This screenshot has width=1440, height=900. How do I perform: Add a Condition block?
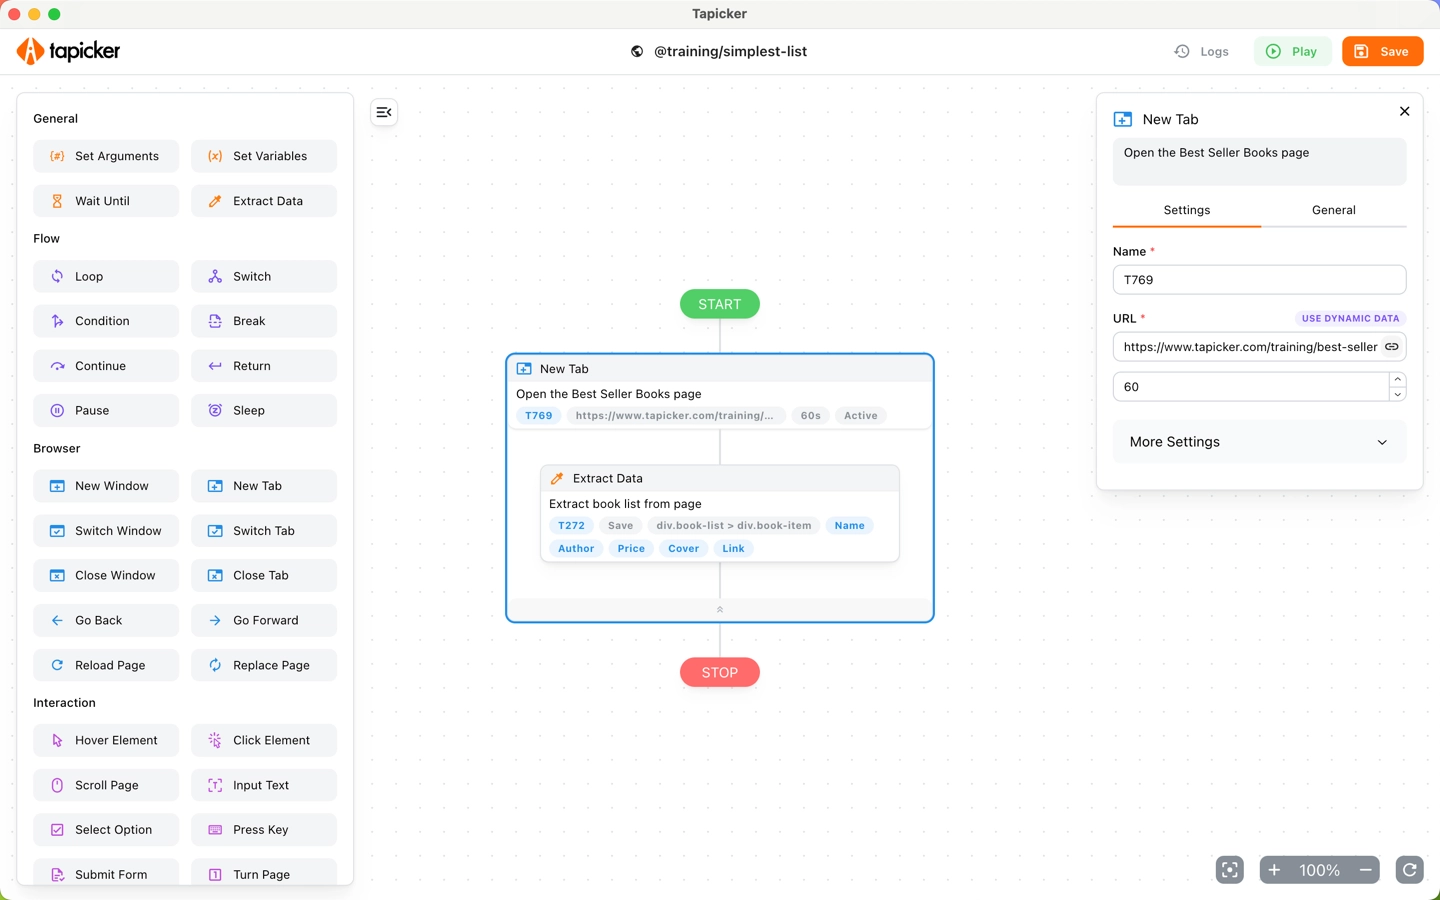tap(106, 321)
